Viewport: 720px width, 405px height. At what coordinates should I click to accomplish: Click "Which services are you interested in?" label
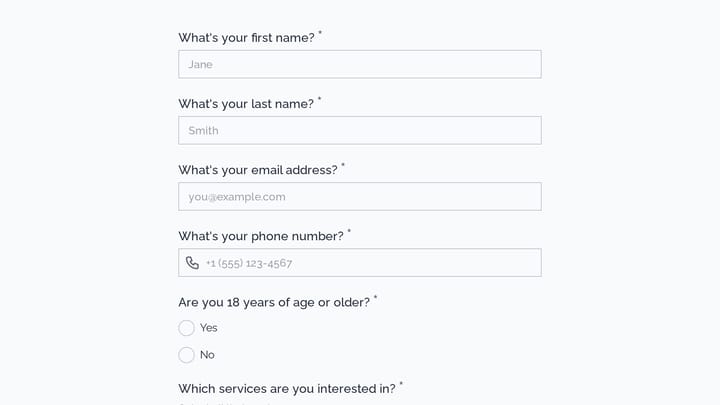pos(287,388)
